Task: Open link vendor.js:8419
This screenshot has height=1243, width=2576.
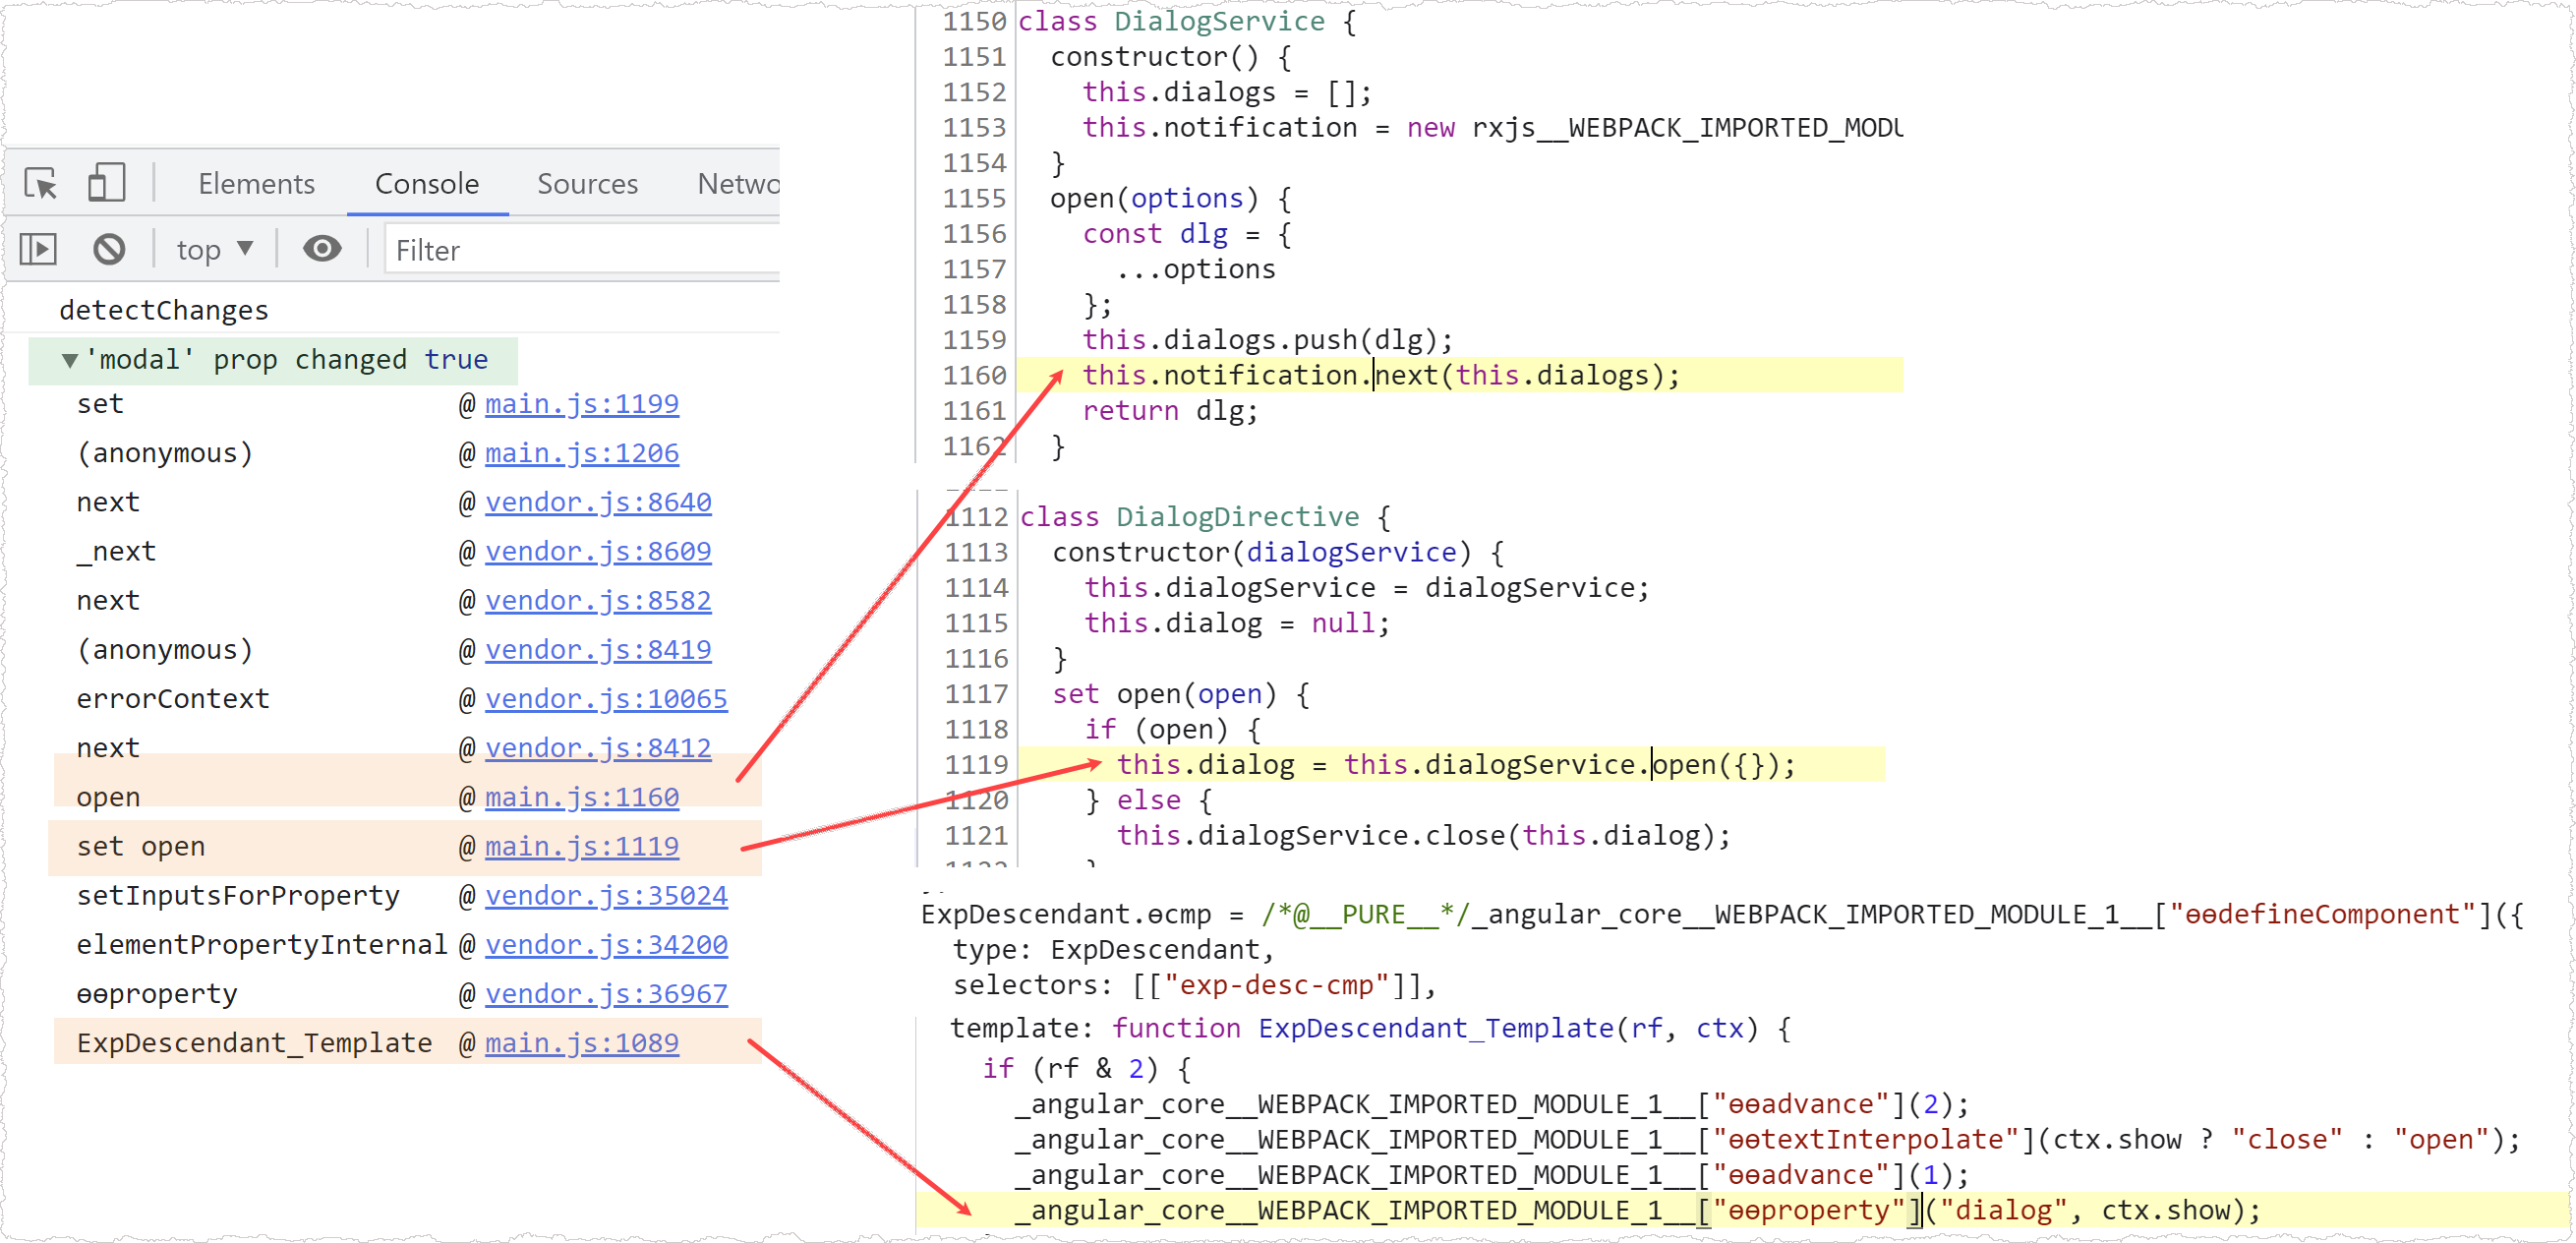Action: (x=598, y=649)
